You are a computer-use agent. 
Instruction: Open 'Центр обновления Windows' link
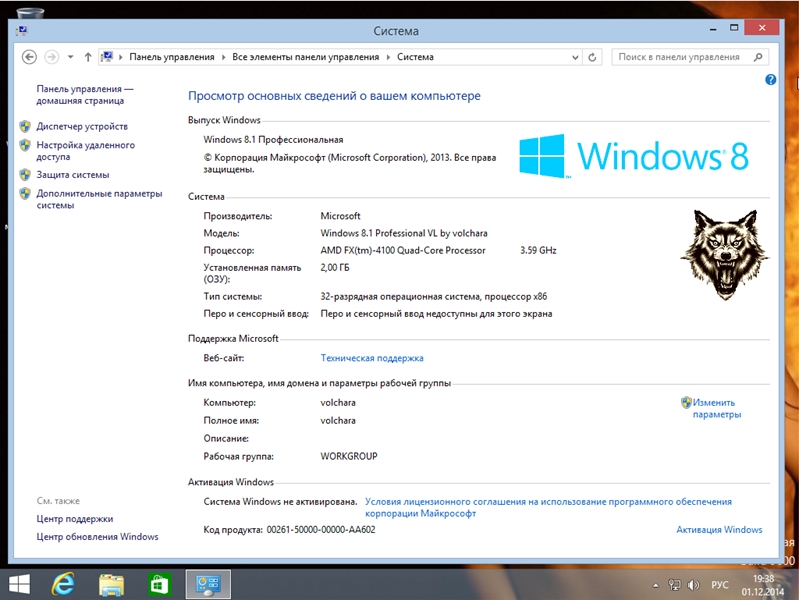coord(97,537)
